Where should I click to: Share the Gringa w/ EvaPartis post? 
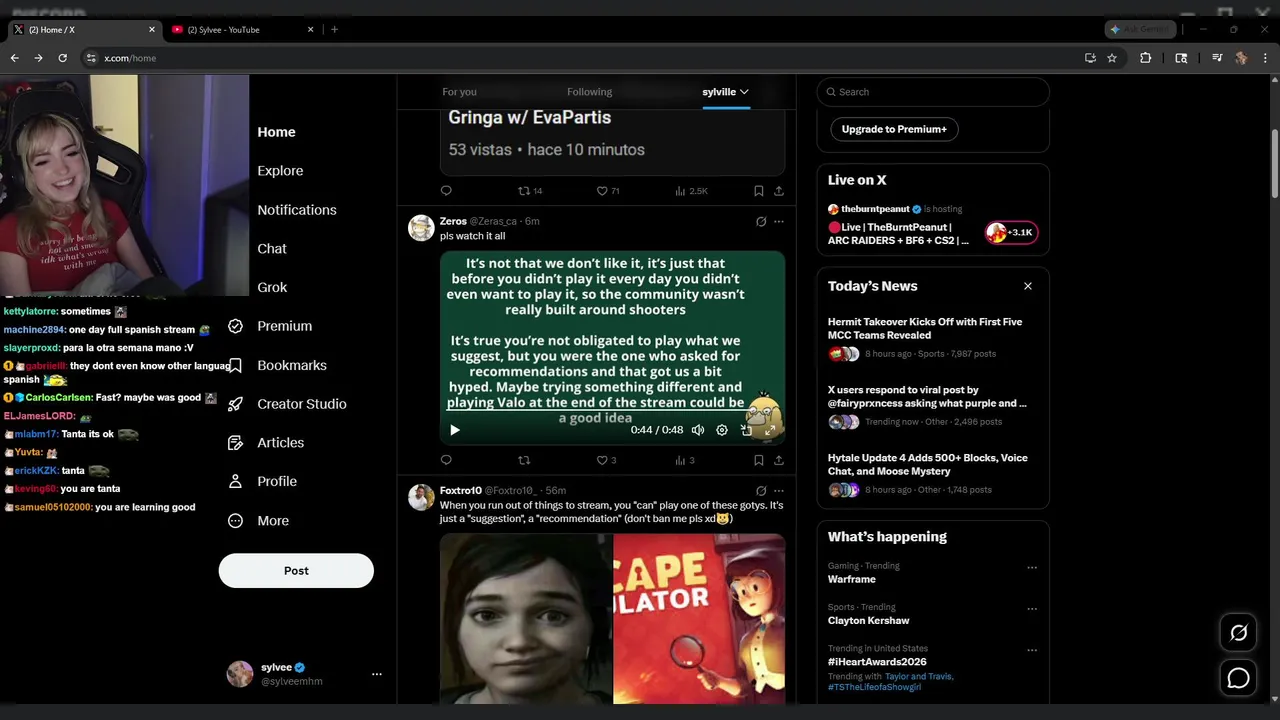(778, 190)
